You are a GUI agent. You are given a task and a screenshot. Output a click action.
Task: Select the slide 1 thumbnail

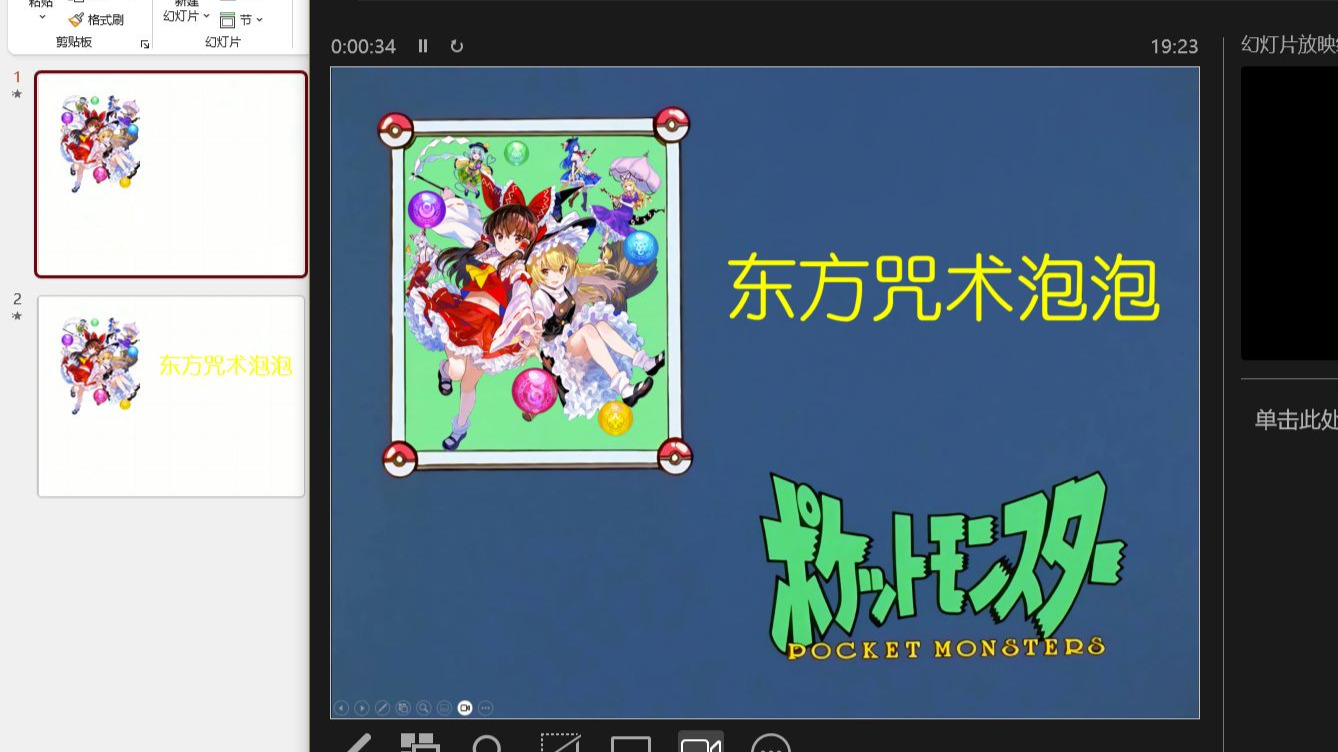[x=171, y=174]
